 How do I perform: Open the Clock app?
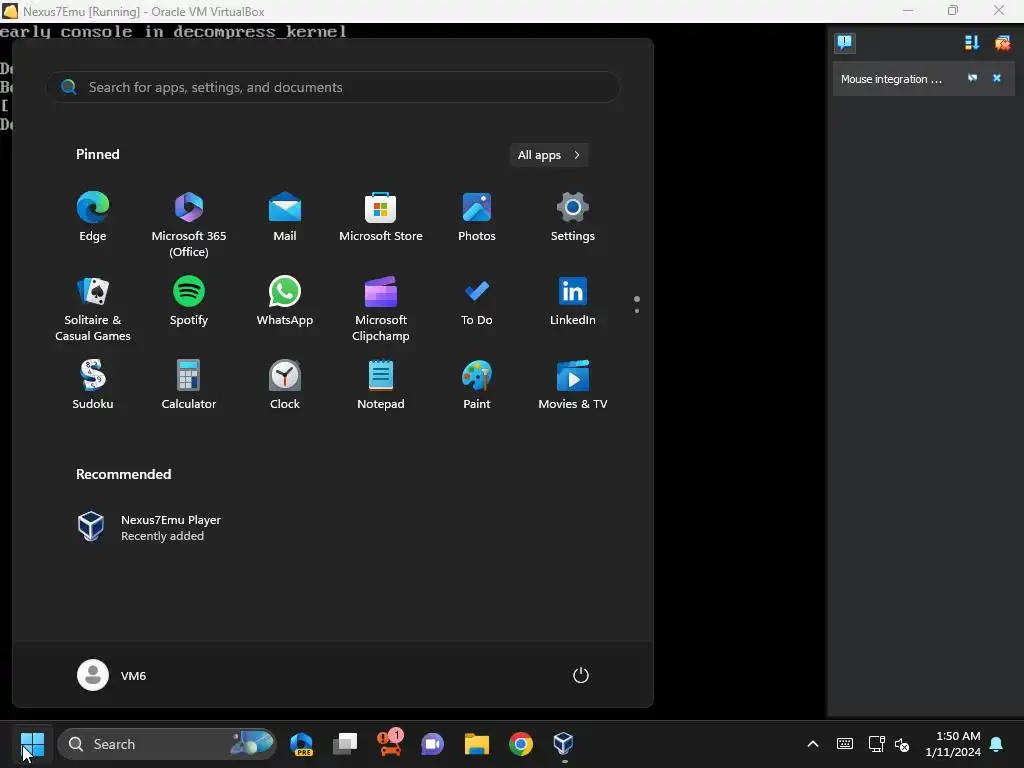click(x=285, y=385)
